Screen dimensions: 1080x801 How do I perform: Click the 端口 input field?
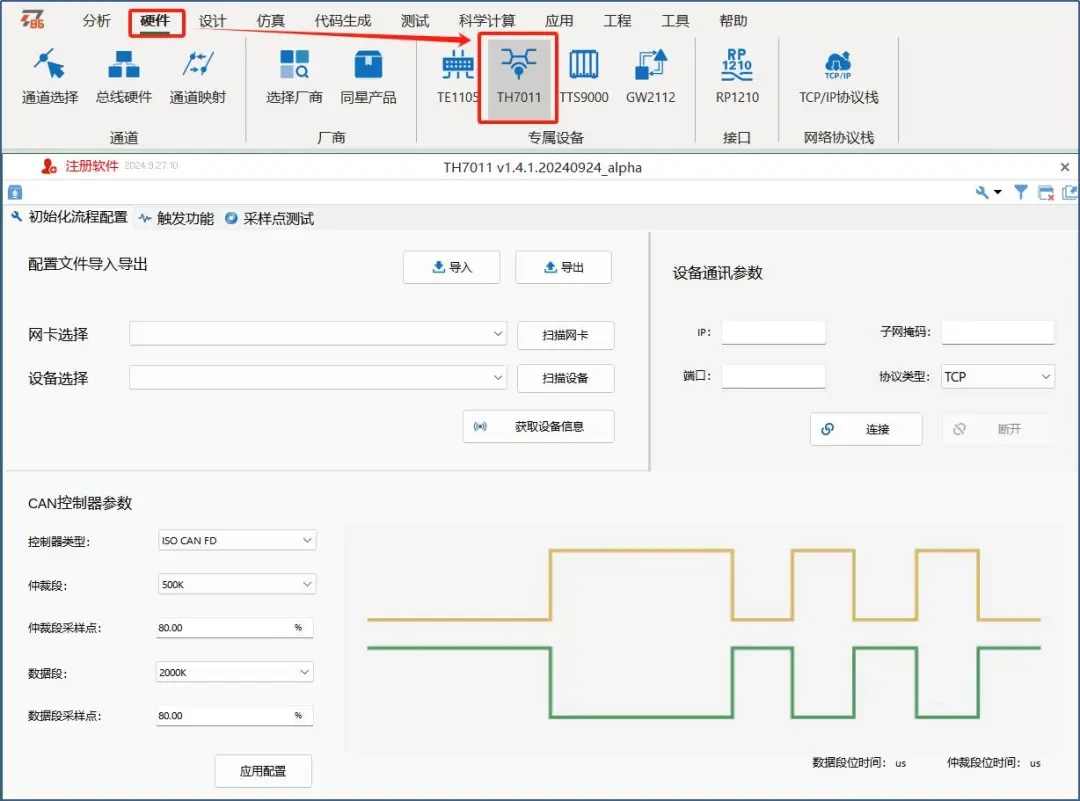773,376
